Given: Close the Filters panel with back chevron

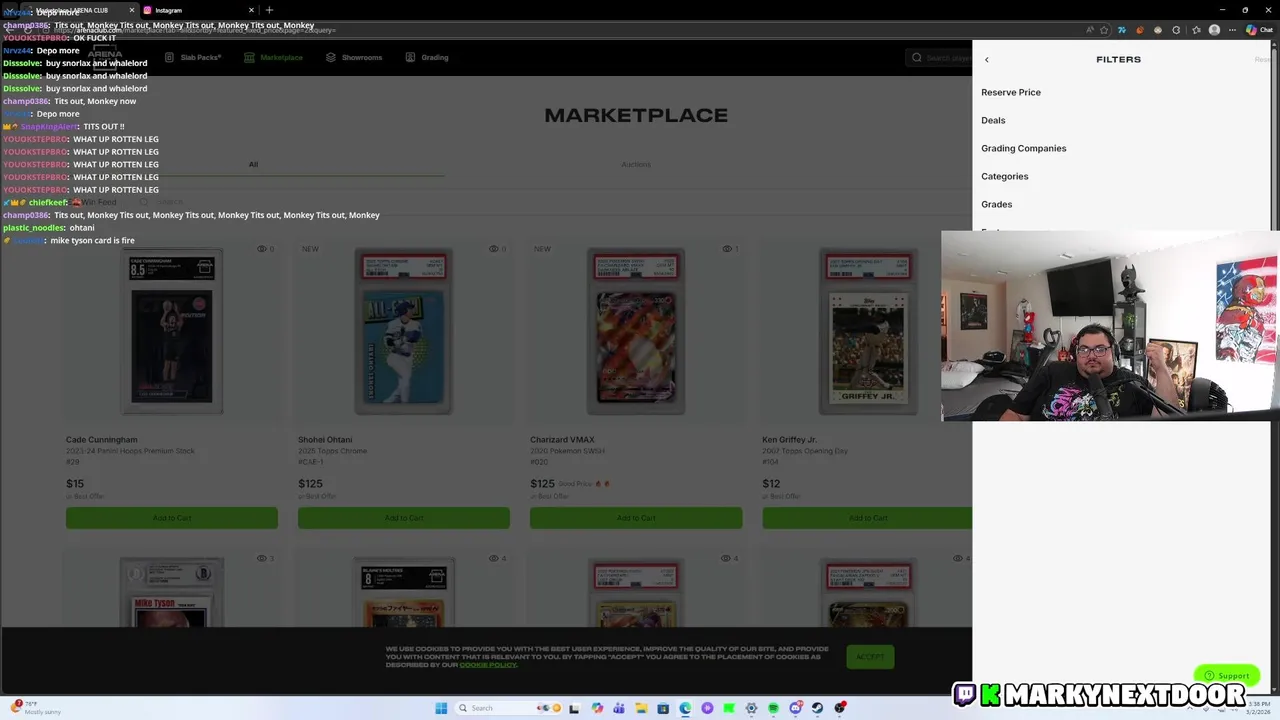Looking at the screenshot, I should click(x=986, y=60).
